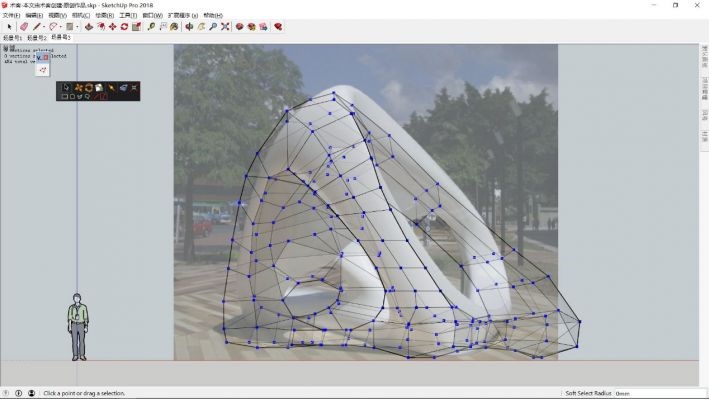Click the status bar credits icon

pos(19,393)
